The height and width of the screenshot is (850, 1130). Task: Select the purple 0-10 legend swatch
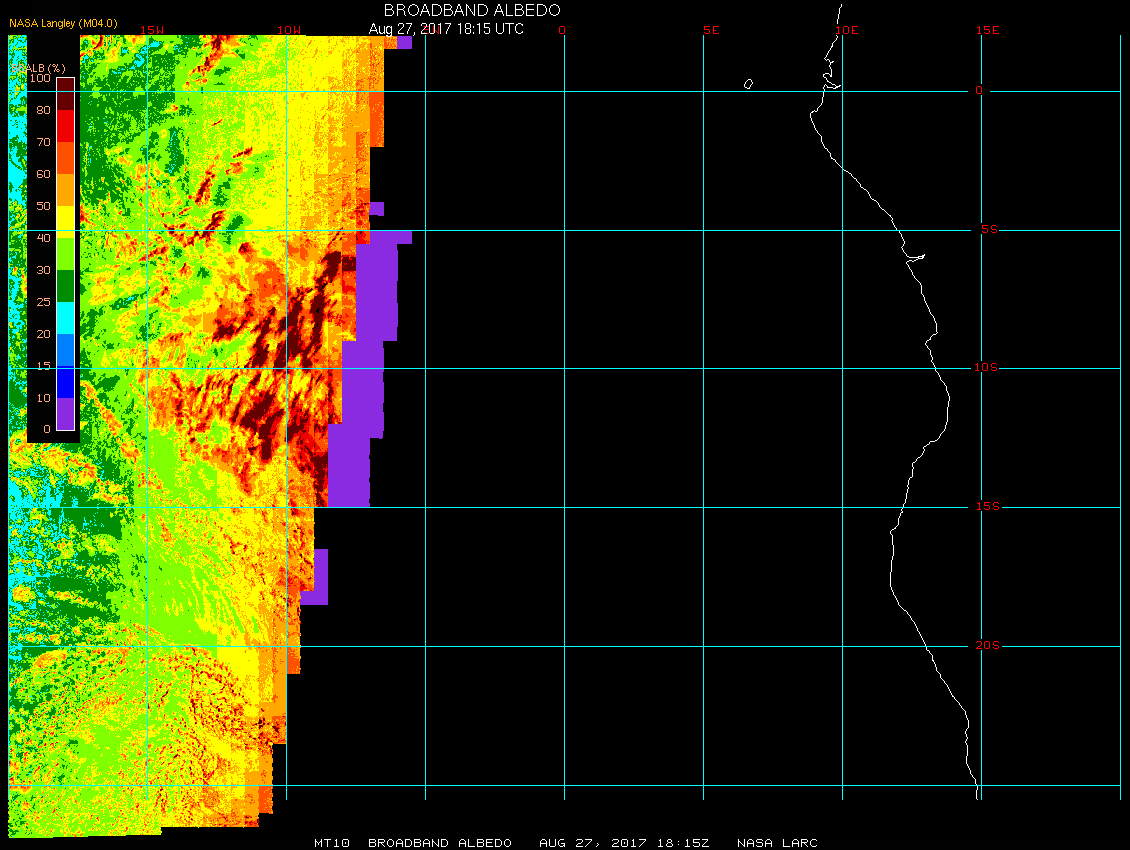pos(66,414)
